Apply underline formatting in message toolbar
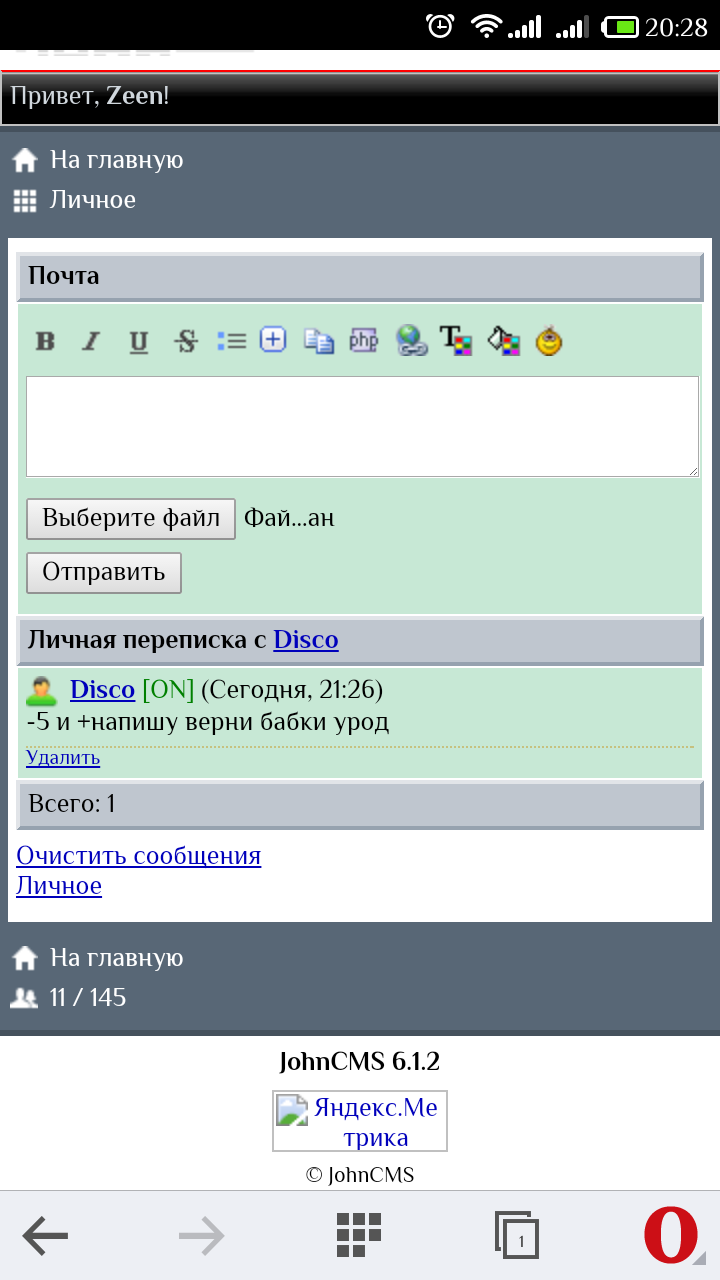 (x=139, y=342)
